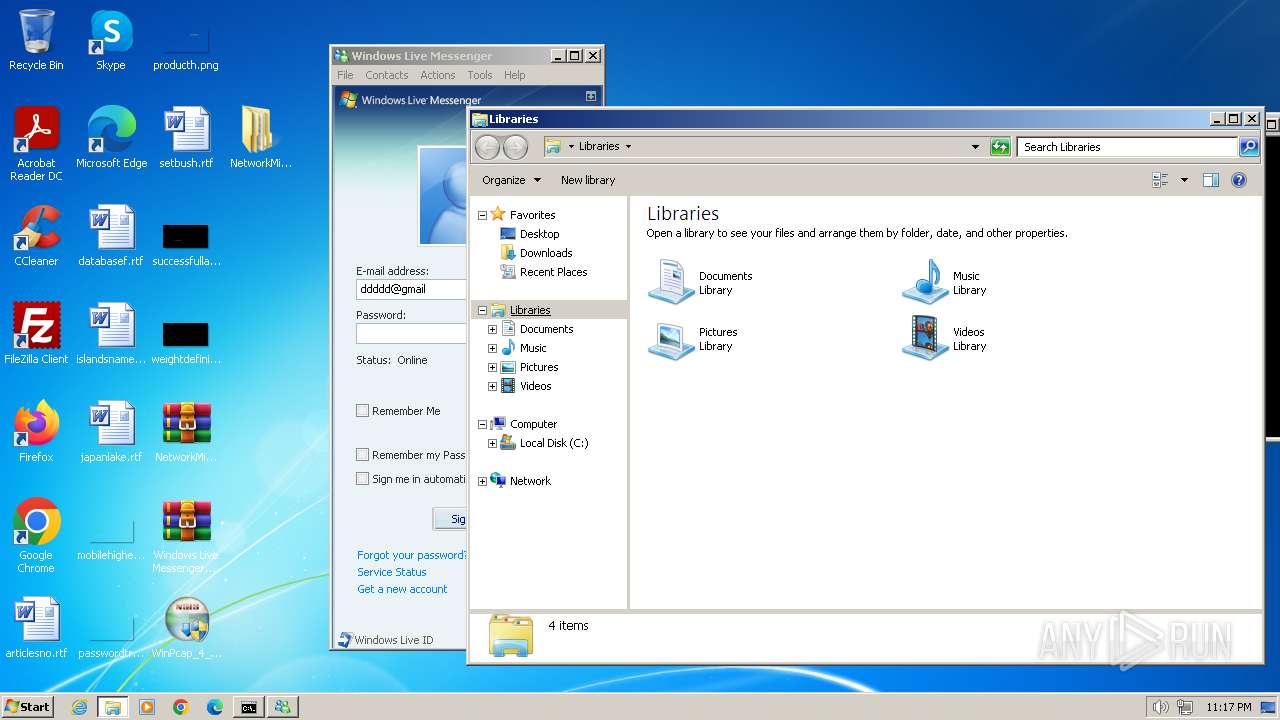The image size is (1280, 720).
Task: Enable Remember my Password checkbox
Action: [x=363, y=455]
